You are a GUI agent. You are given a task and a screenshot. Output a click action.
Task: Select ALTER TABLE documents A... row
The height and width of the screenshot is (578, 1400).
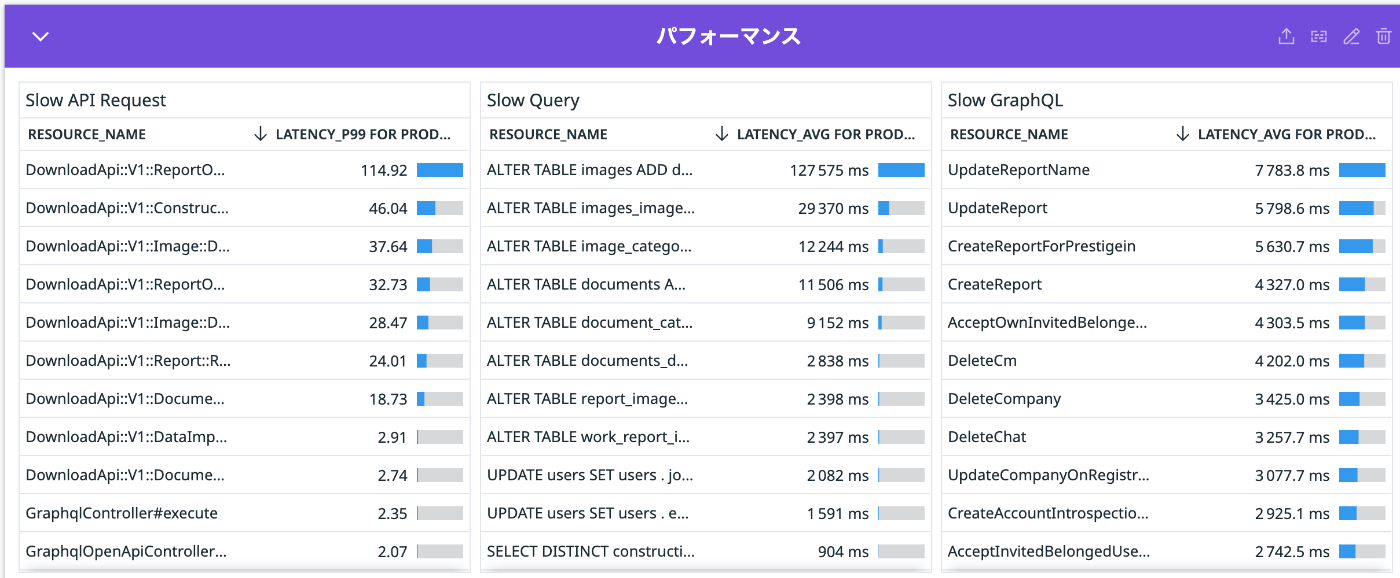click(706, 284)
